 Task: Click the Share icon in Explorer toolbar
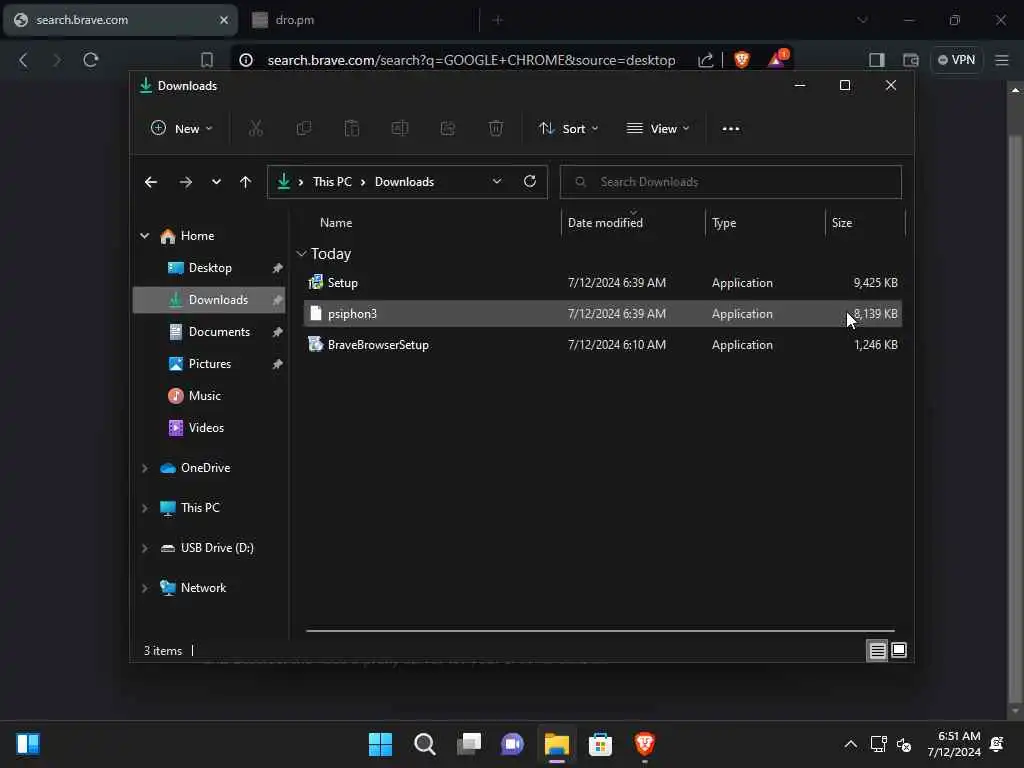click(x=448, y=129)
